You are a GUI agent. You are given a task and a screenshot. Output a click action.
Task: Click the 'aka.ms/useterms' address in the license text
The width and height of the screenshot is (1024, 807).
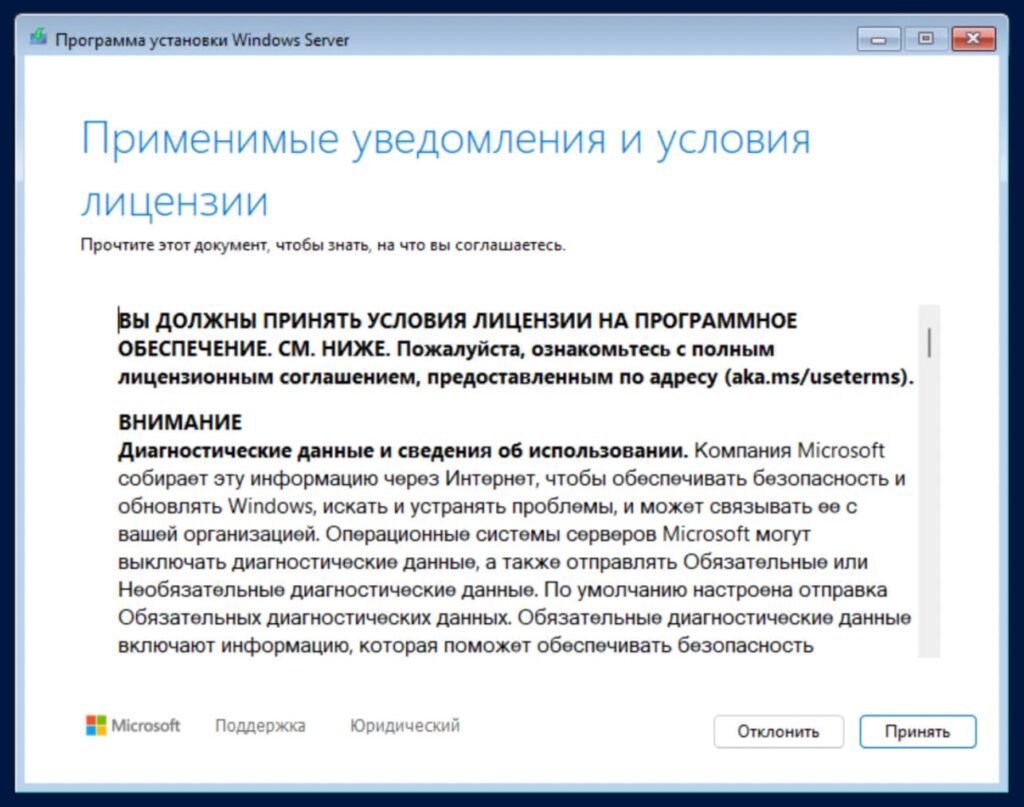point(816,377)
